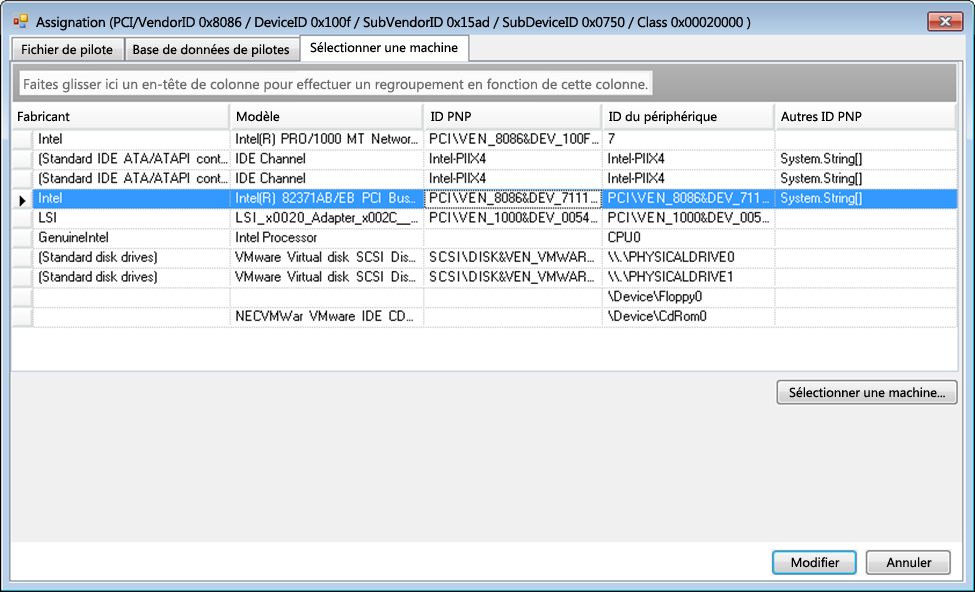Image resolution: width=975 pixels, height=592 pixels.
Task: Select the \Device\Floppy0 row
Action: 687,297
